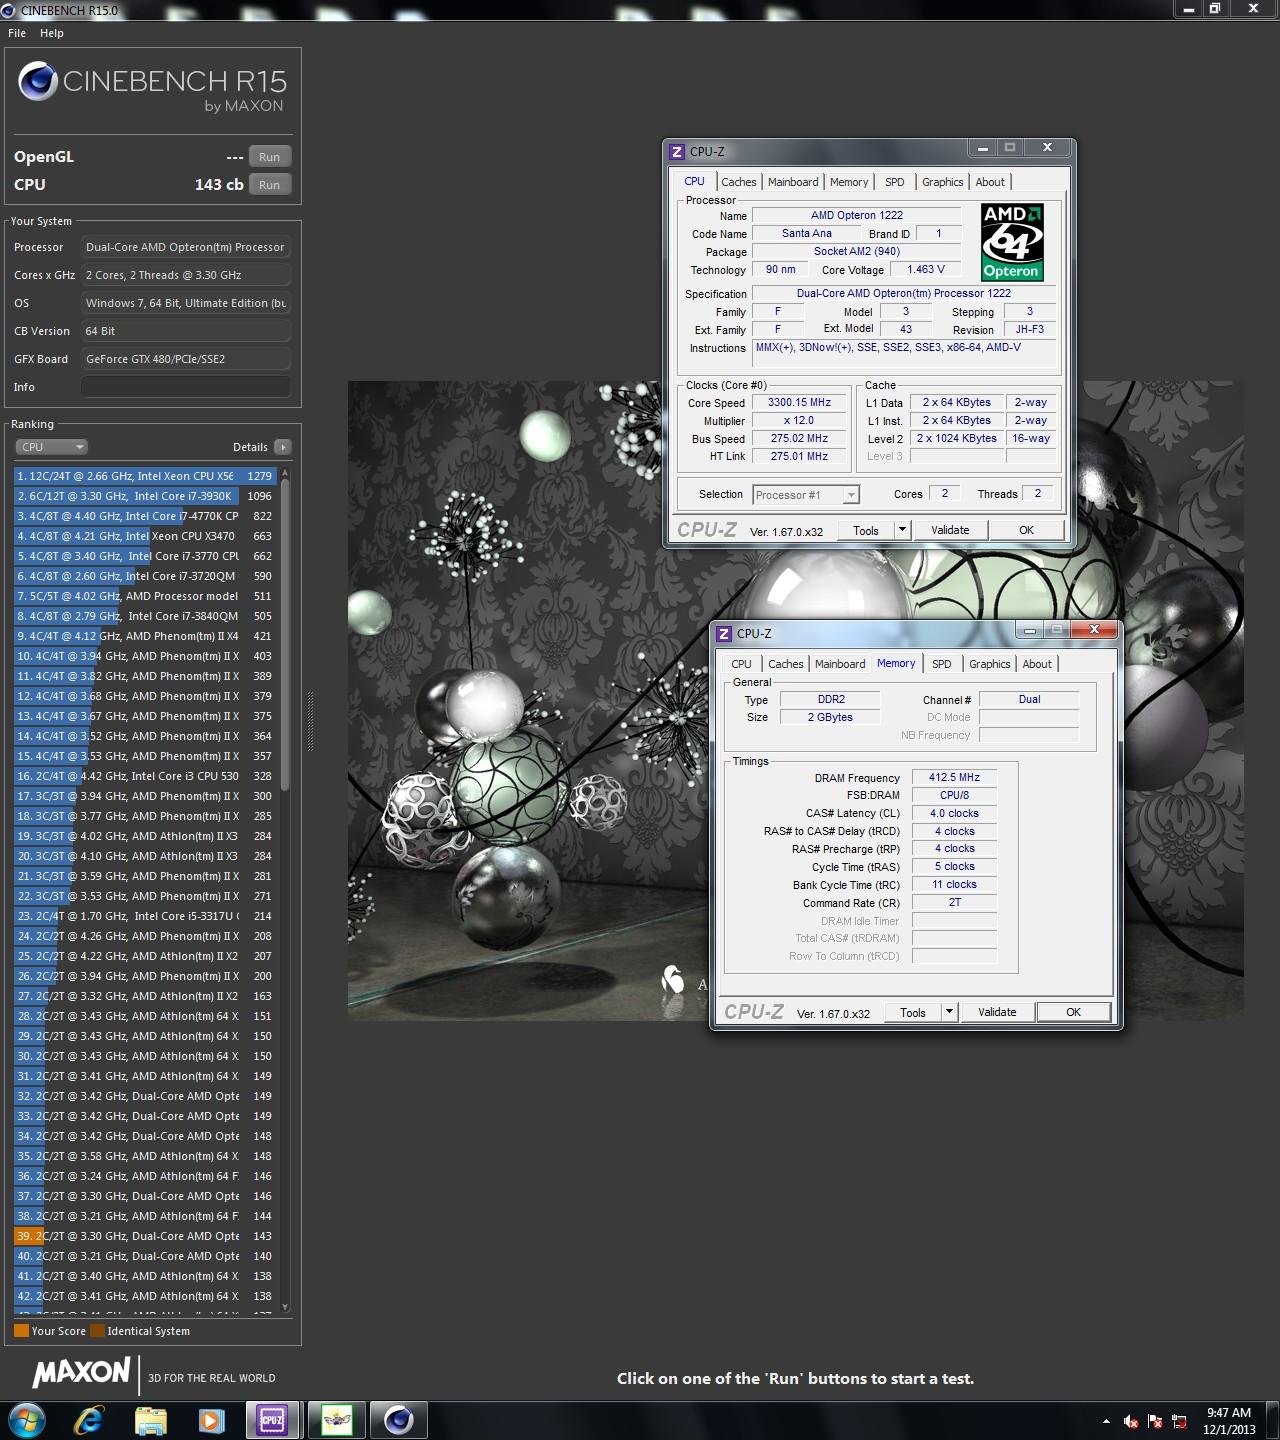Viewport: 1280px width, 1440px height.
Task: Click the network tray icon
Action: [1179, 1421]
